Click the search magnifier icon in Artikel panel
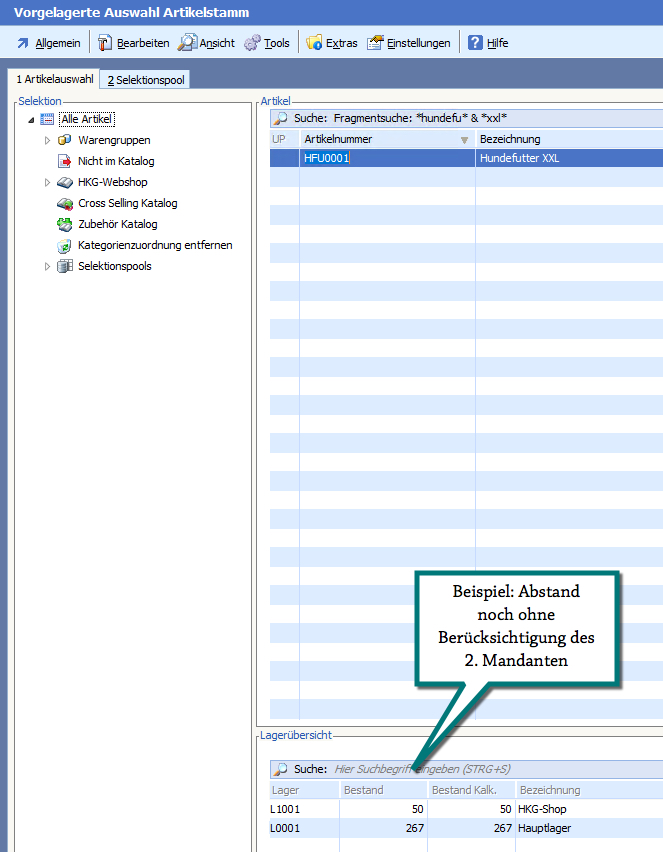Screen dimensions: 663x852 point(281,118)
